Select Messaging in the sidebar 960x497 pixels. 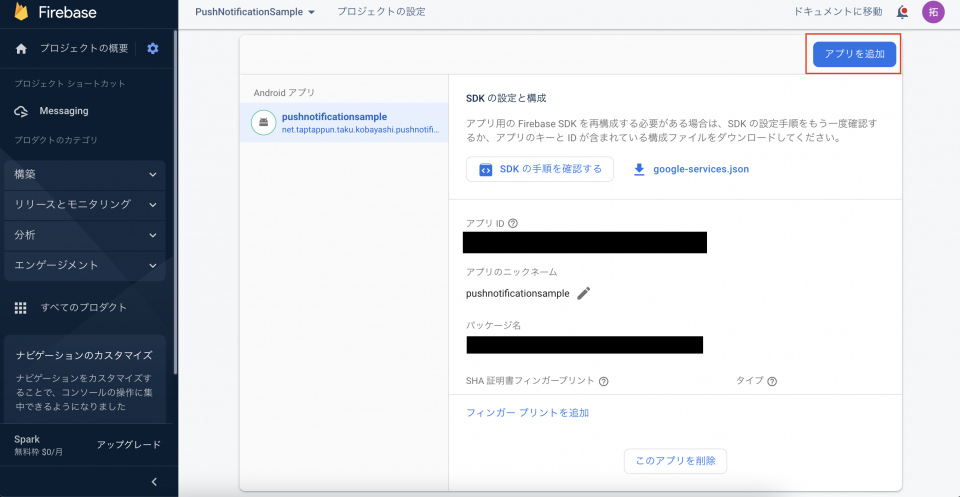pos(64,111)
